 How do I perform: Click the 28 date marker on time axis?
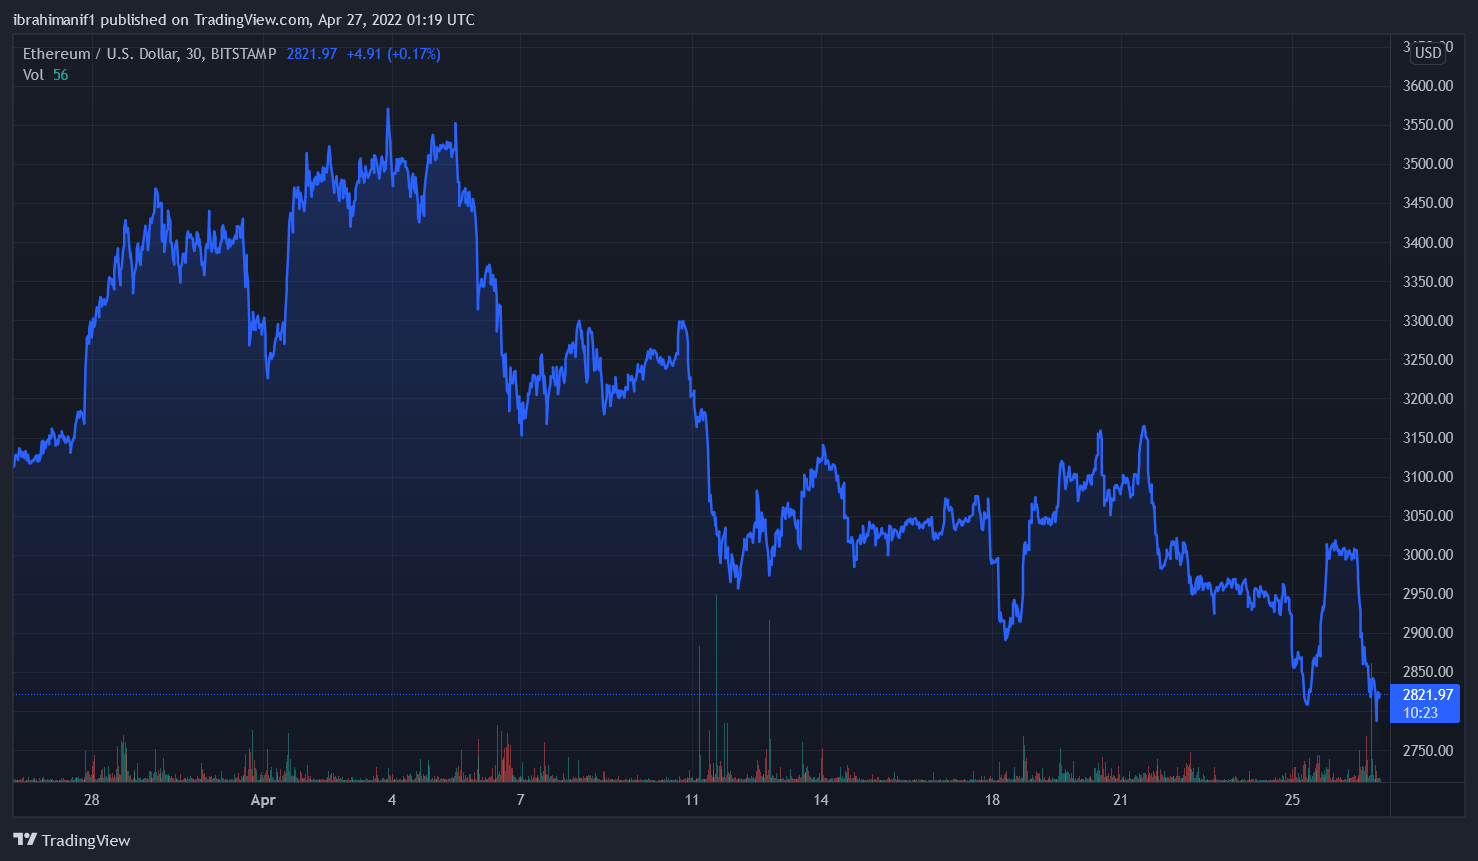[x=91, y=800]
